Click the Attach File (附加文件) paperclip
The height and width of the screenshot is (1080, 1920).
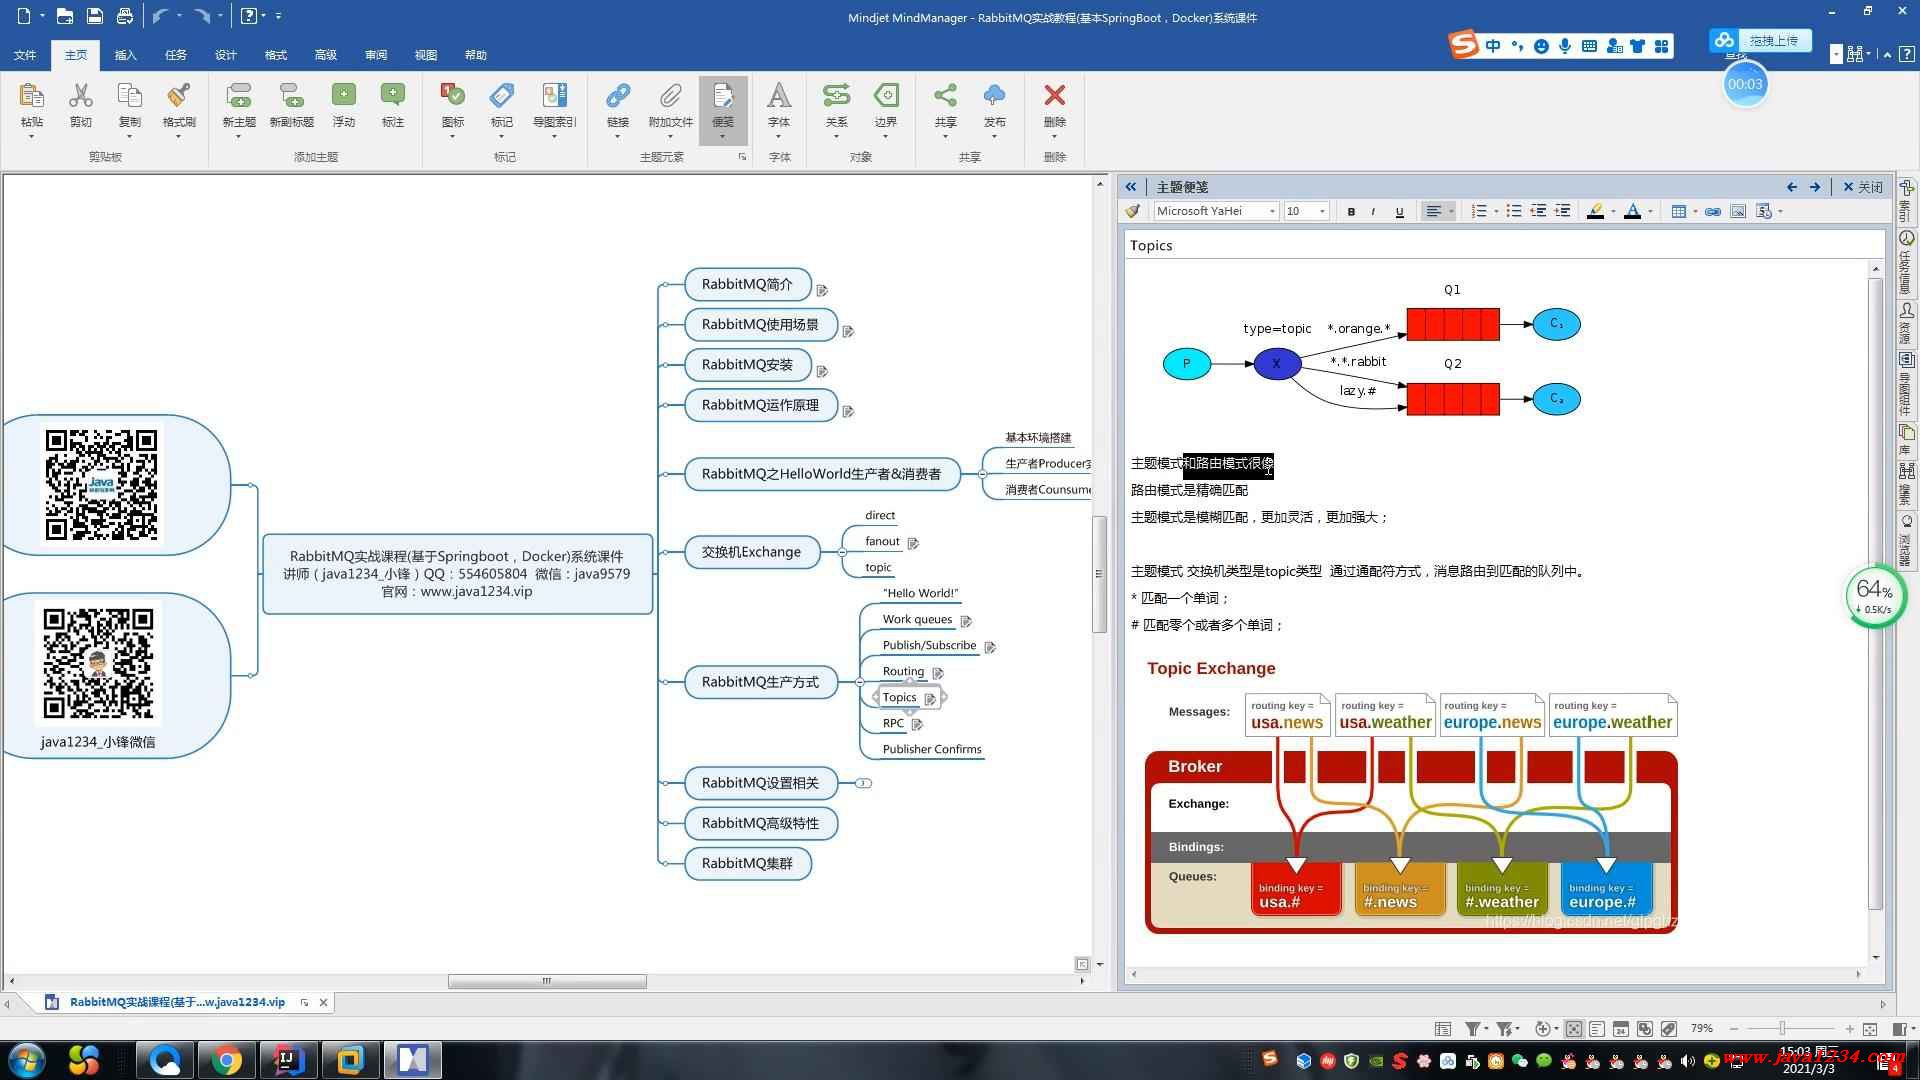[x=670, y=96]
